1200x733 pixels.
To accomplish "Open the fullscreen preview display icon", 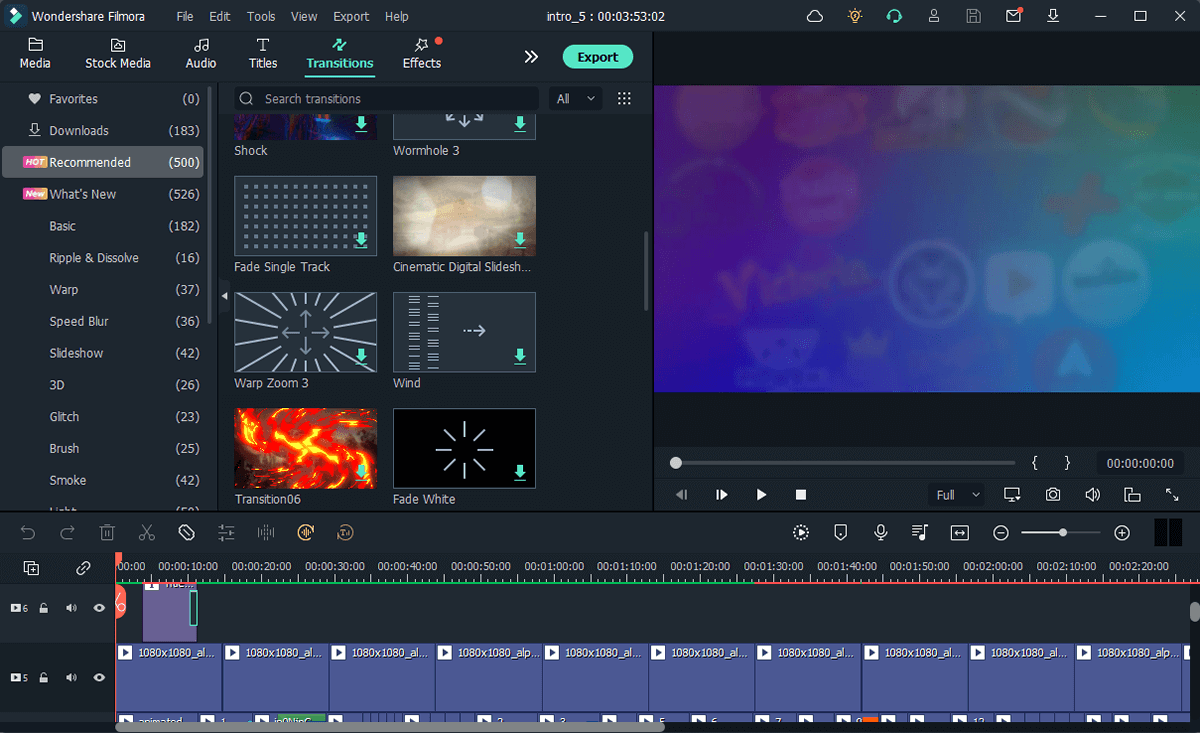I will tap(1012, 494).
